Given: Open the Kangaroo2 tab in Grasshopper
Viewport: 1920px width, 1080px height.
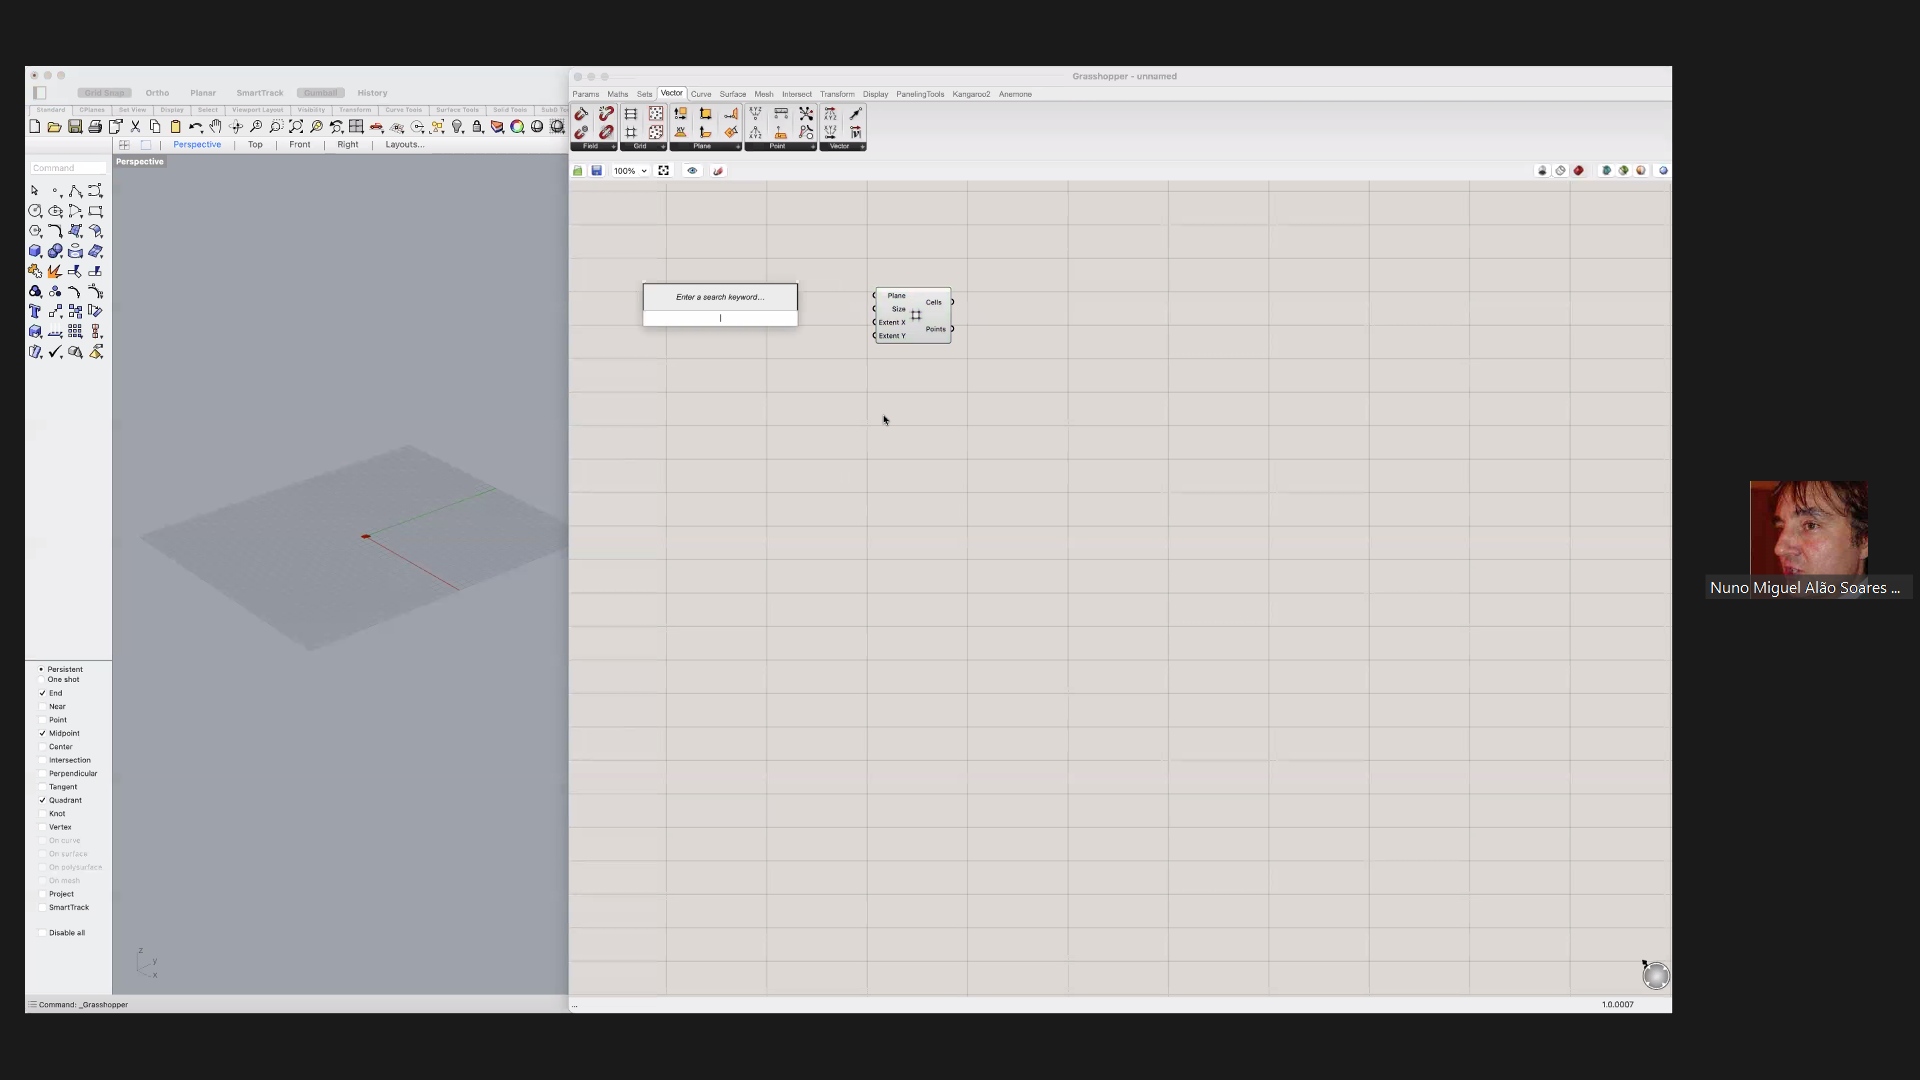Looking at the screenshot, I should [x=971, y=94].
